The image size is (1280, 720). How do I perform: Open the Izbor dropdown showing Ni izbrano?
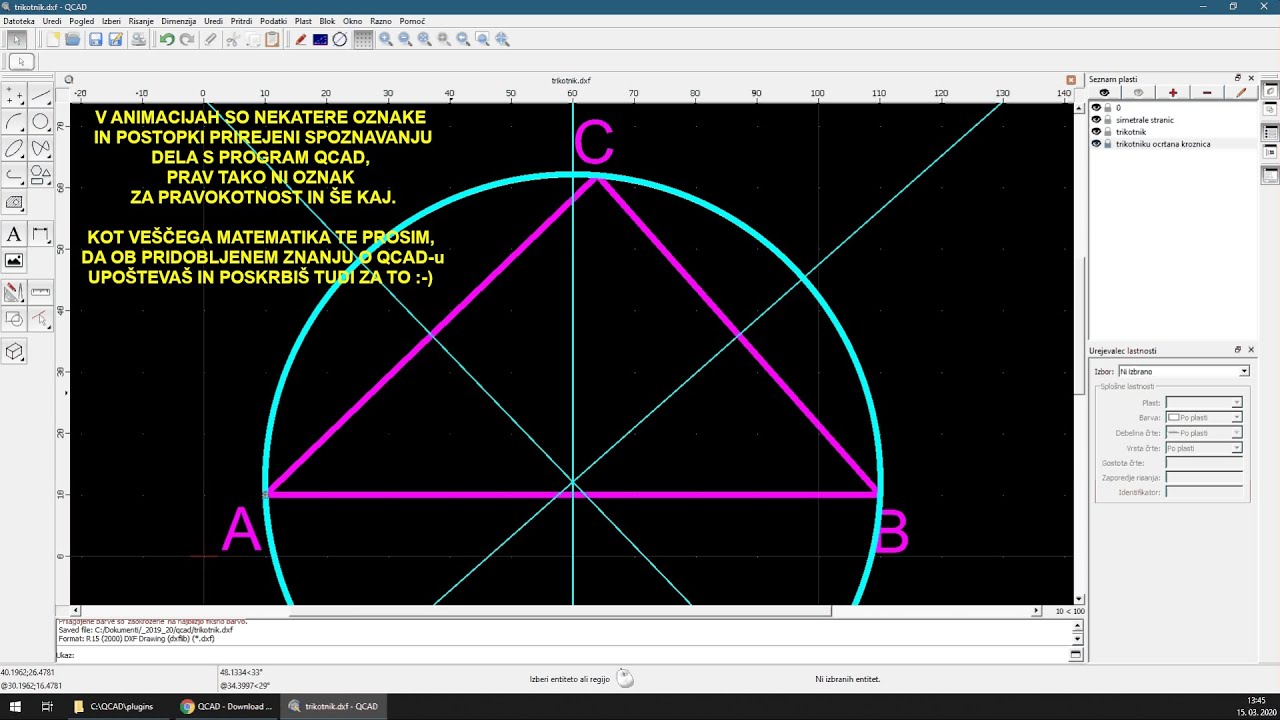click(1184, 371)
